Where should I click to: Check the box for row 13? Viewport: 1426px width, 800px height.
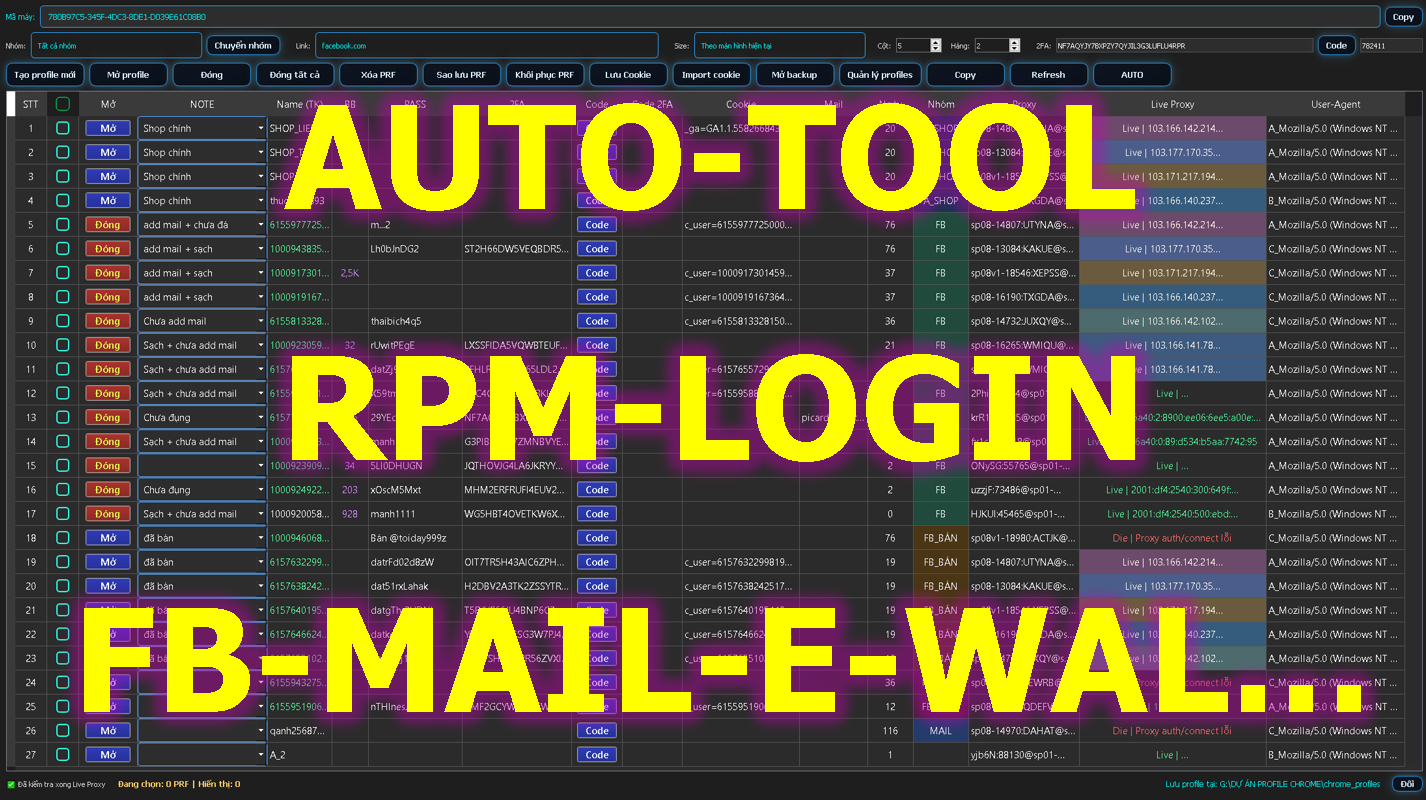[x=63, y=417]
